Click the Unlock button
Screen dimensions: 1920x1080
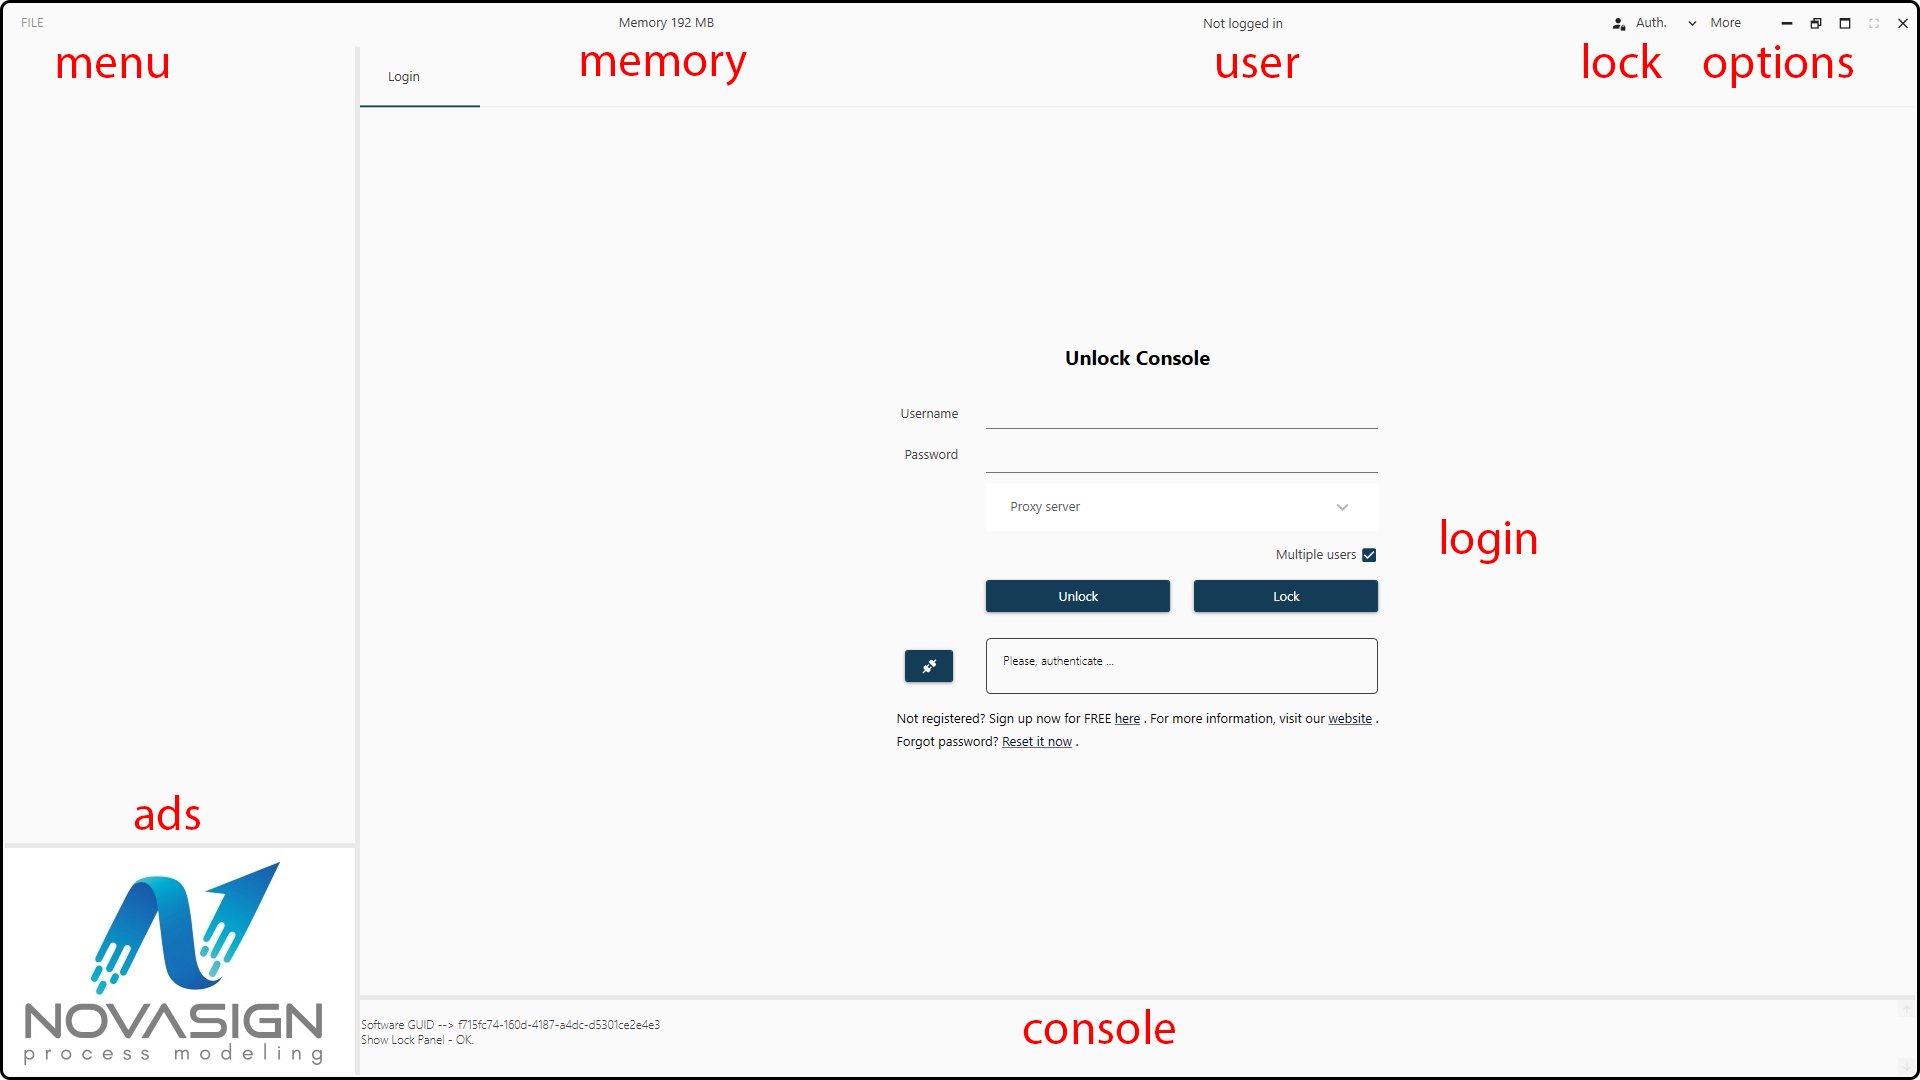[1078, 596]
